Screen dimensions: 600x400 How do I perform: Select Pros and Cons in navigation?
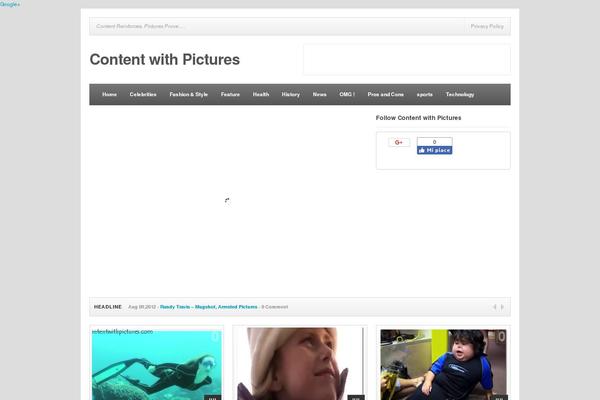click(x=385, y=94)
